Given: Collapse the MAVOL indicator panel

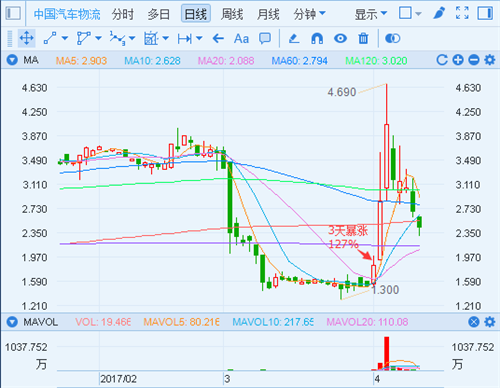Looking at the screenshot, I should [x=12, y=322].
